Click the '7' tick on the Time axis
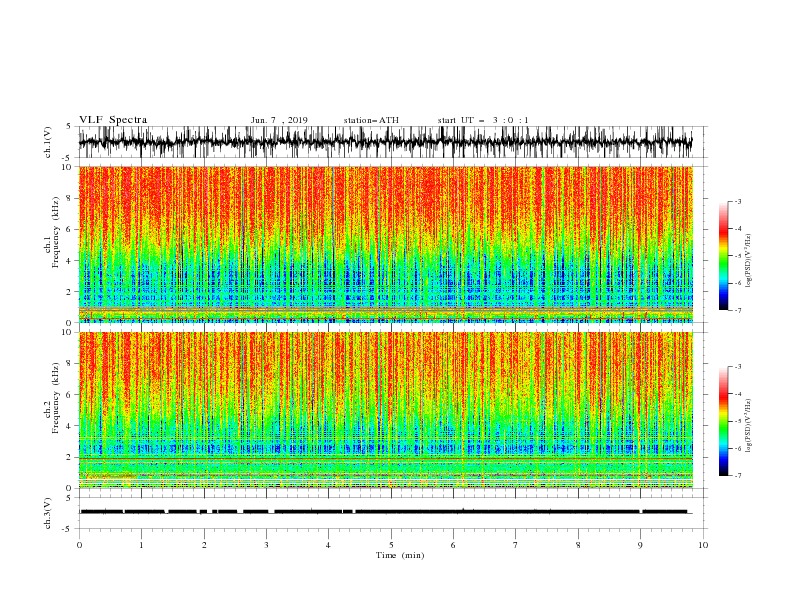792x612 pixels. pyautogui.click(x=516, y=545)
